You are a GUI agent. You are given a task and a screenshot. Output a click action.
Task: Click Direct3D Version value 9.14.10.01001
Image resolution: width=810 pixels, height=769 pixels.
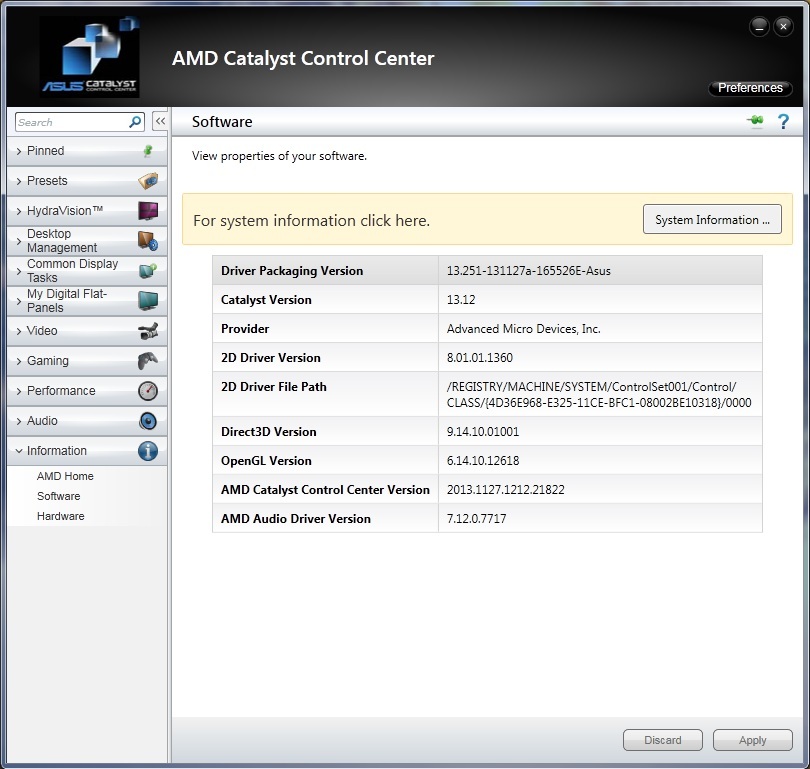click(482, 432)
